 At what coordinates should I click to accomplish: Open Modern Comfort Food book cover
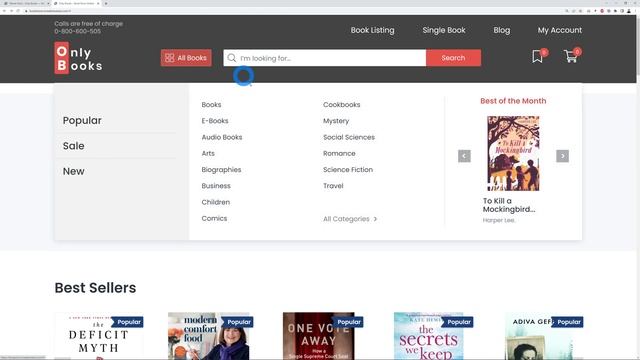click(x=209, y=336)
